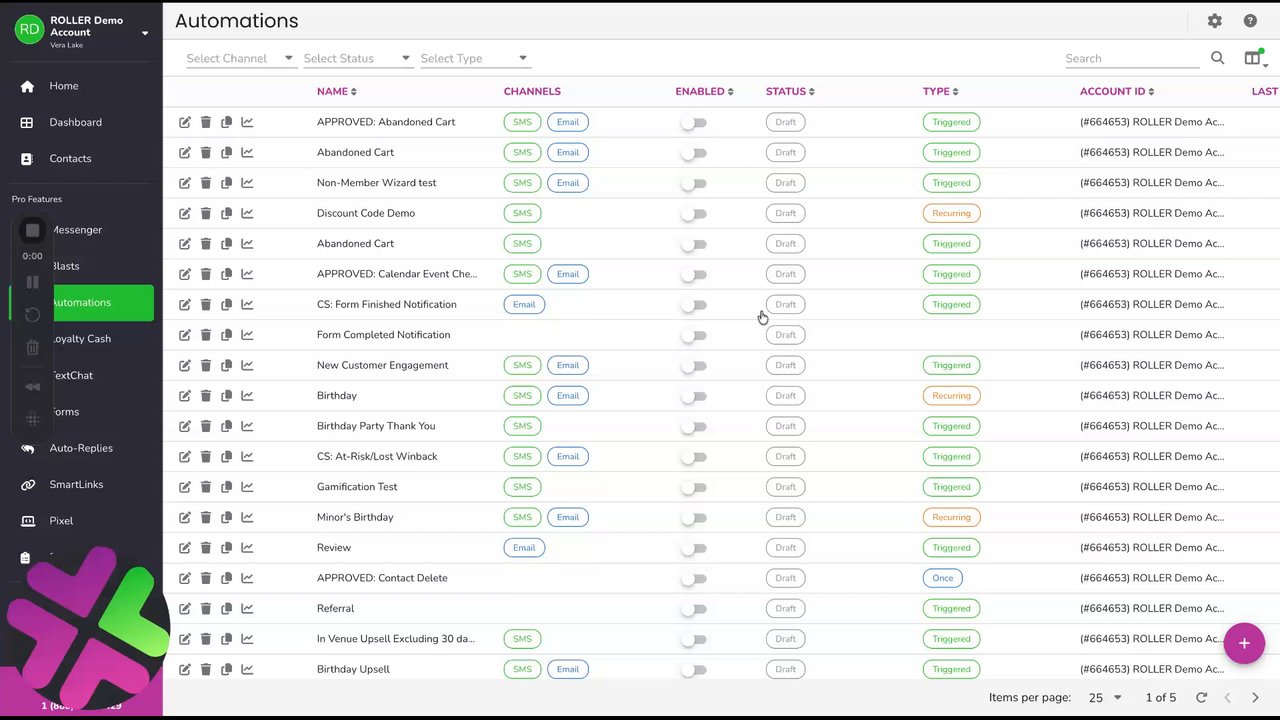This screenshot has height=720, width=1280.
Task: Delete the Discount Code Demo automation
Action: pos(206,213)
